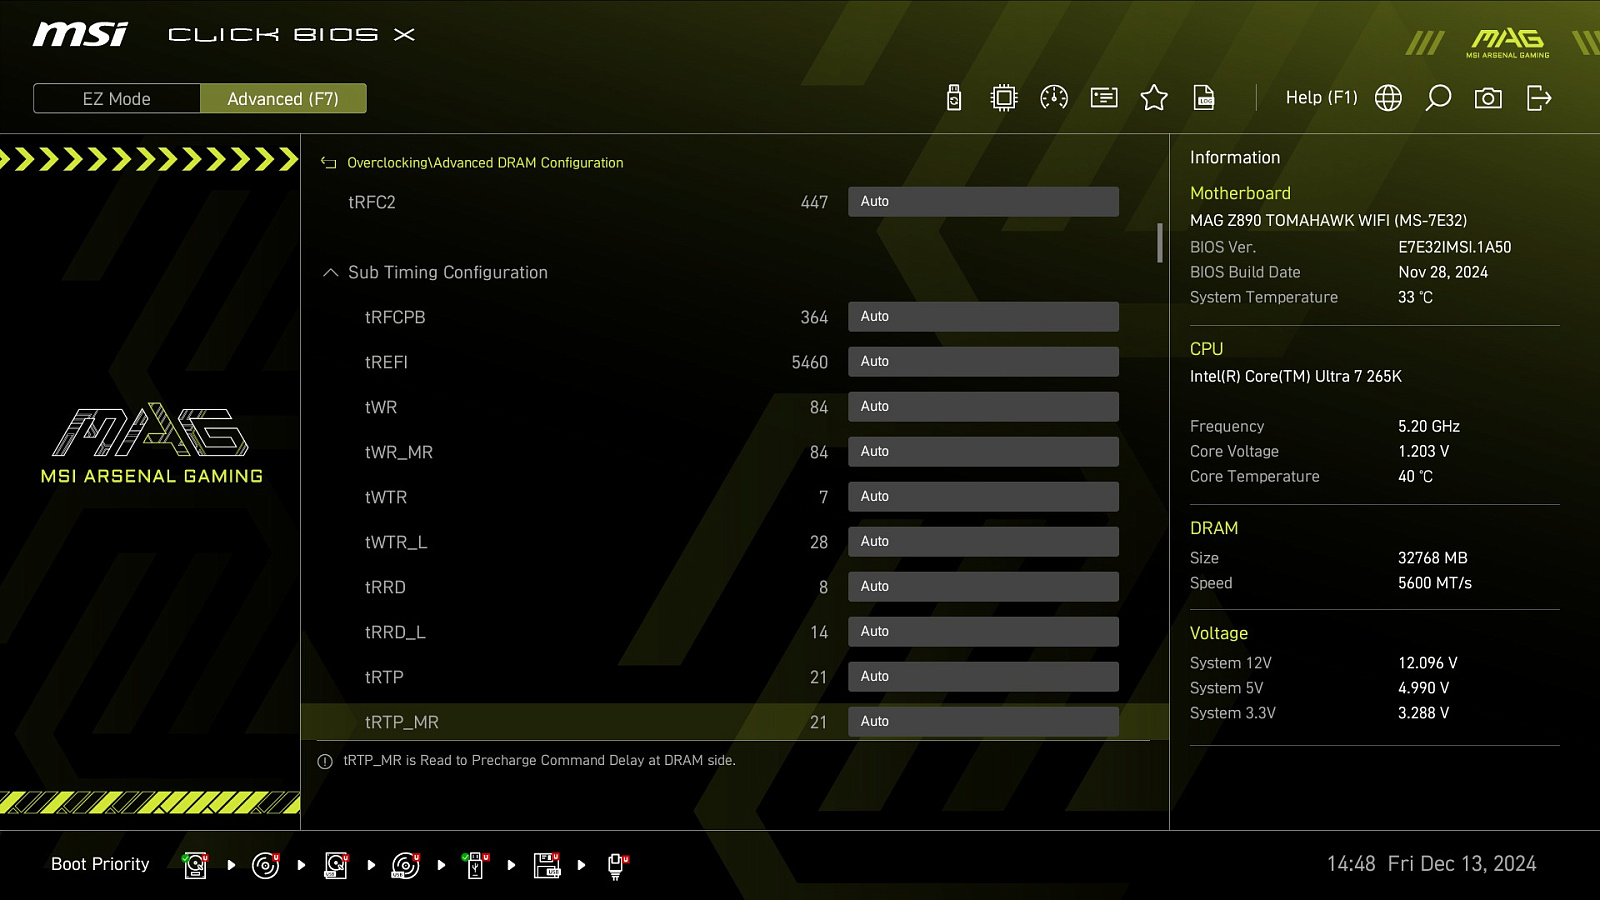Screen dimensions: 1600x900
Task: Click the tRTP Auto input field
Action: pos(983,677)
